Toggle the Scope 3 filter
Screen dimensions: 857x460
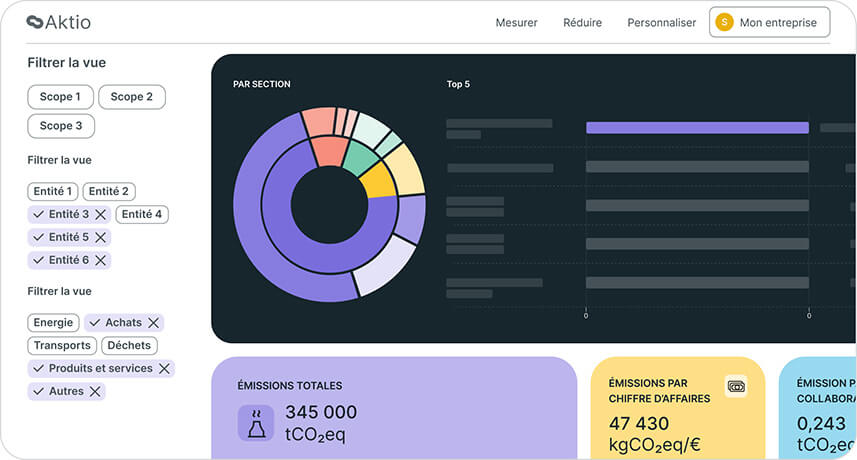(x=61, y=126)
